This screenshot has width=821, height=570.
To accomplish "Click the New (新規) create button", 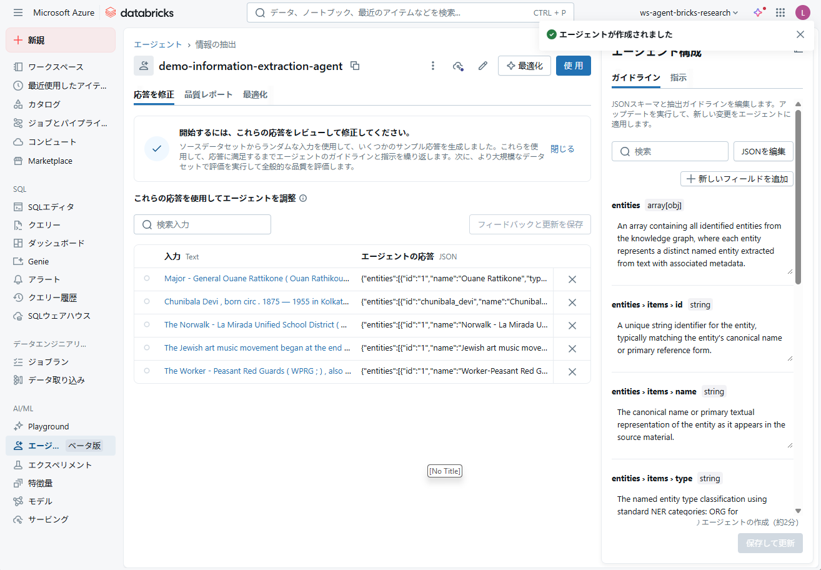I will (61, 40).
